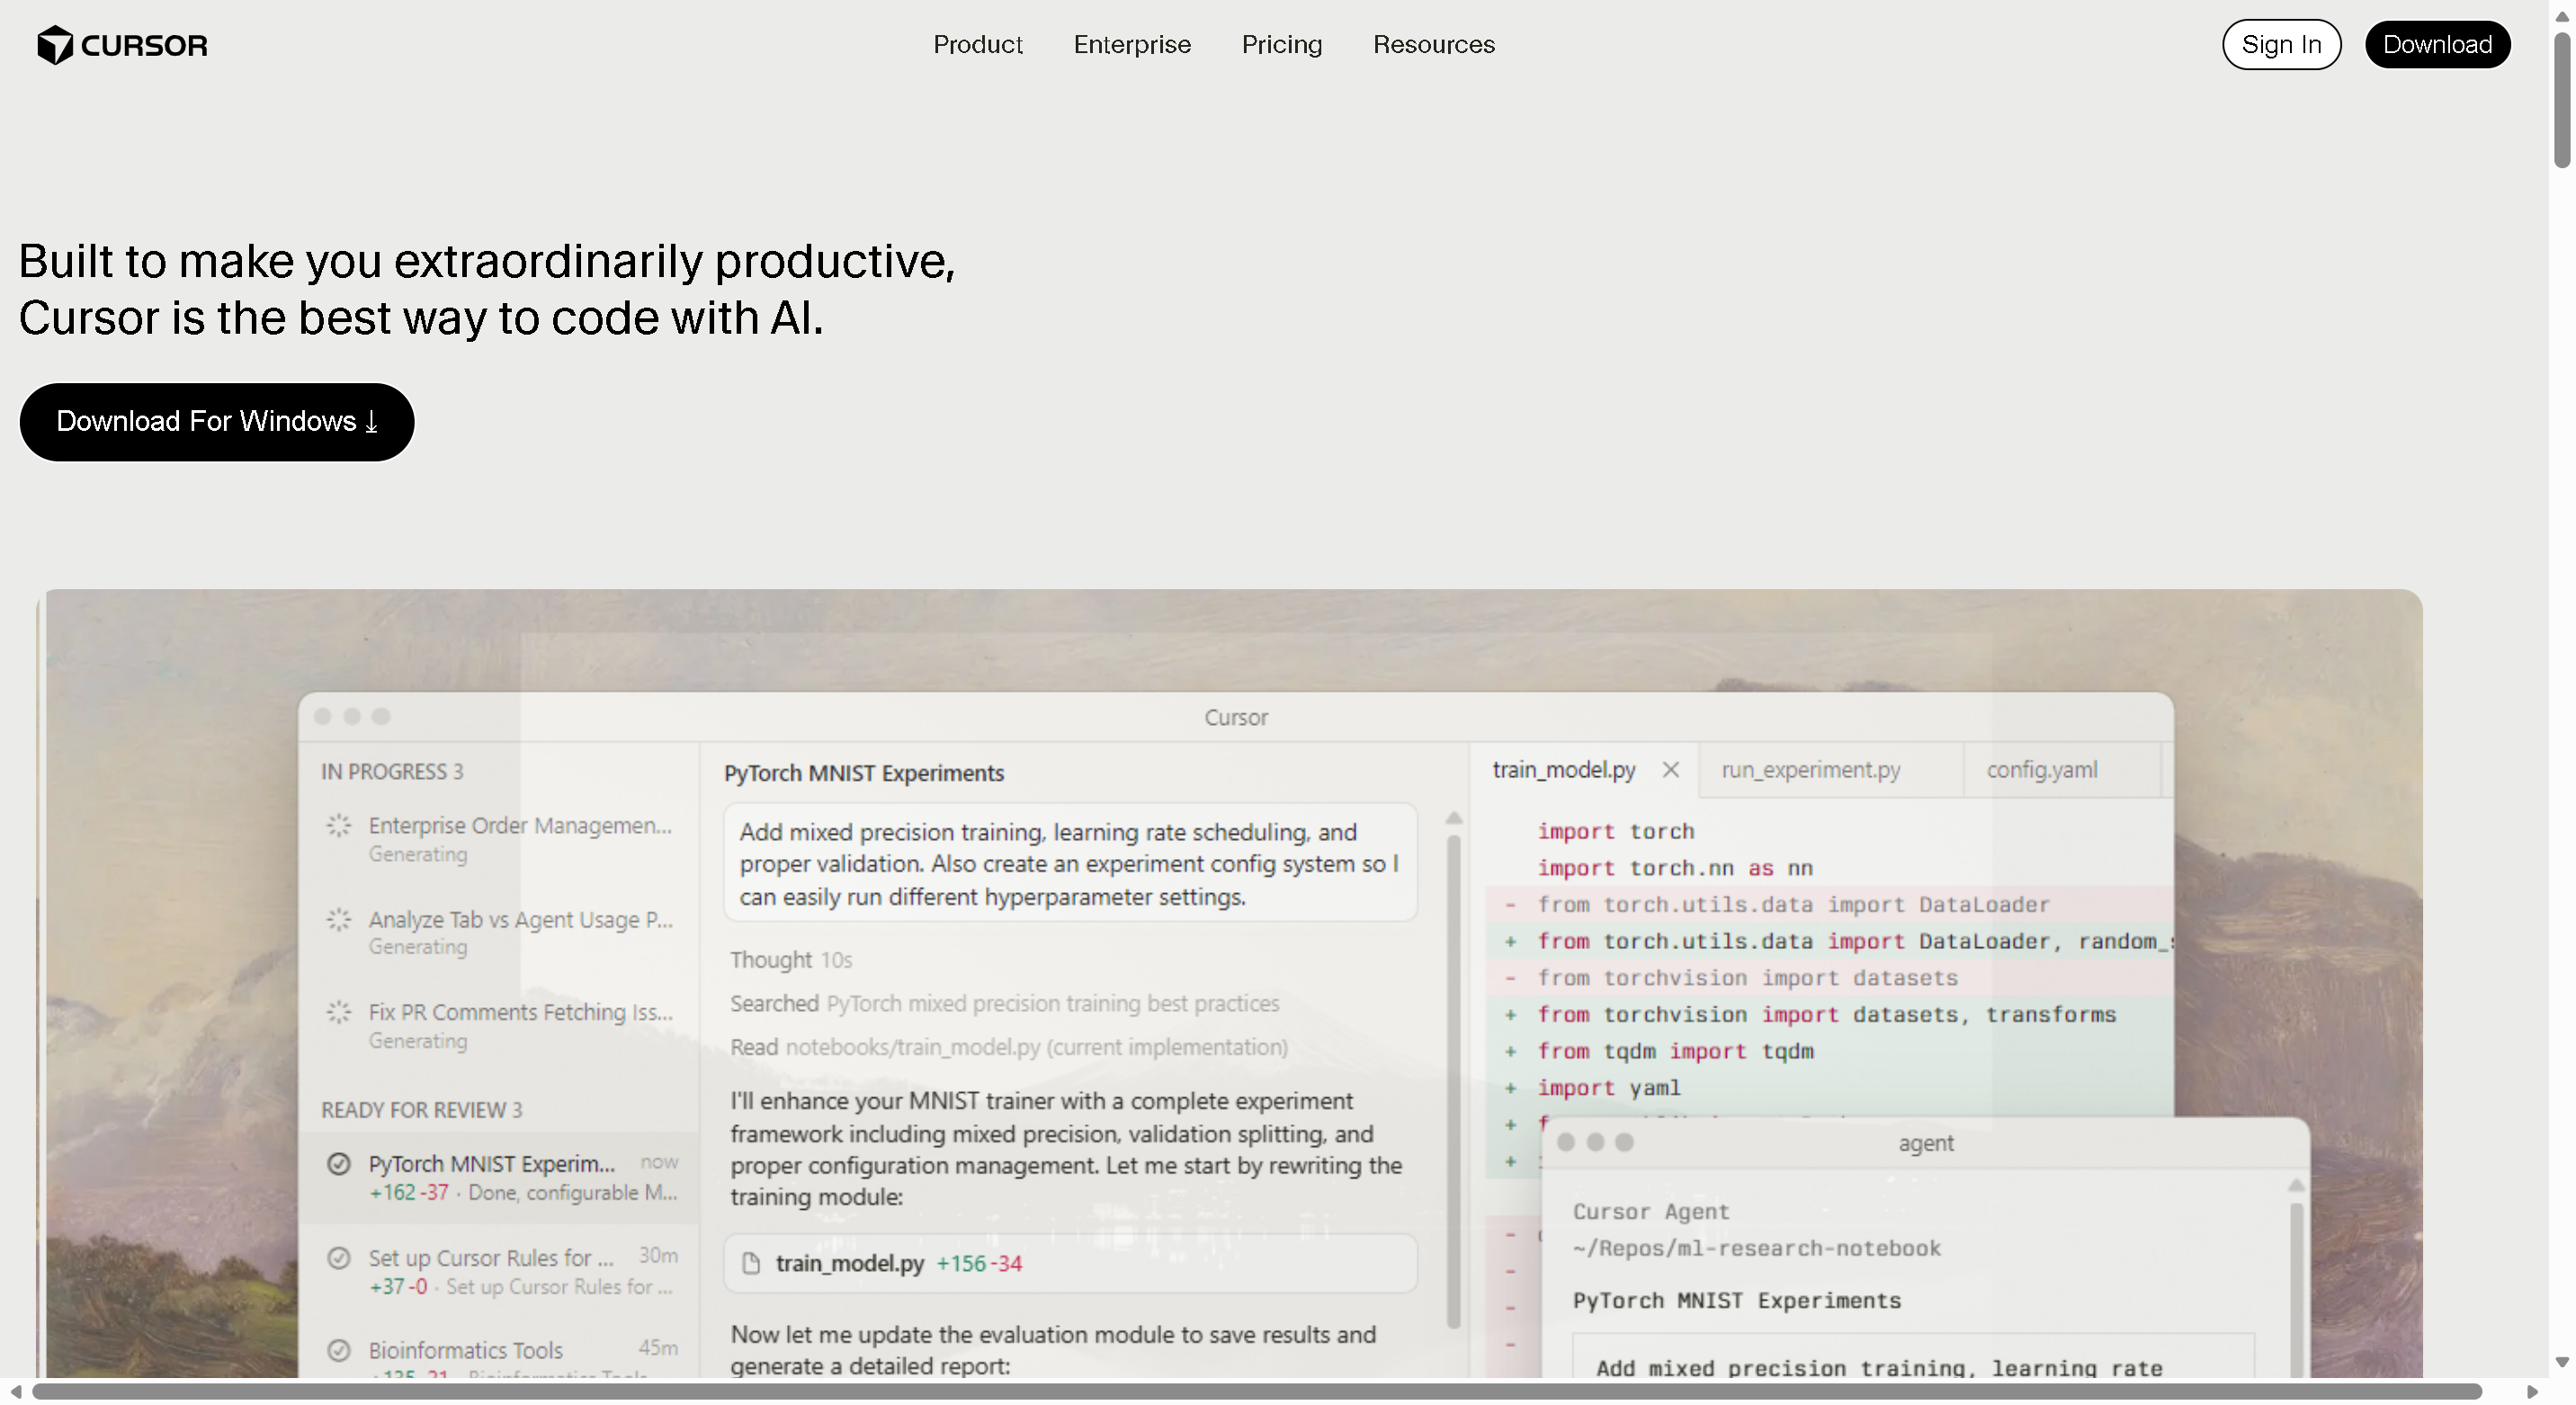Toggle the completion circle for Set up Cursor Rules
The width and height of the screenshot is (2576, 1405).
click(x=338, y=1258)
